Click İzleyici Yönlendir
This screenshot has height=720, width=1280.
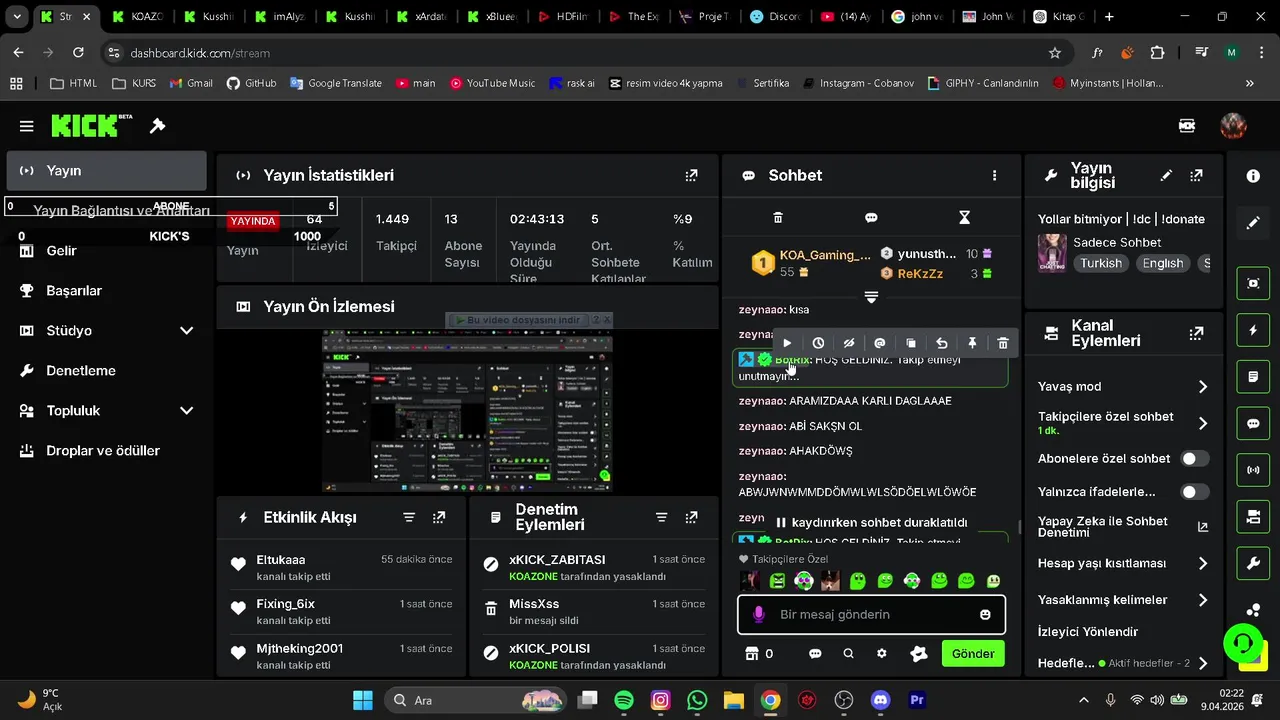pyautogui.click(x=1088, y=632)
